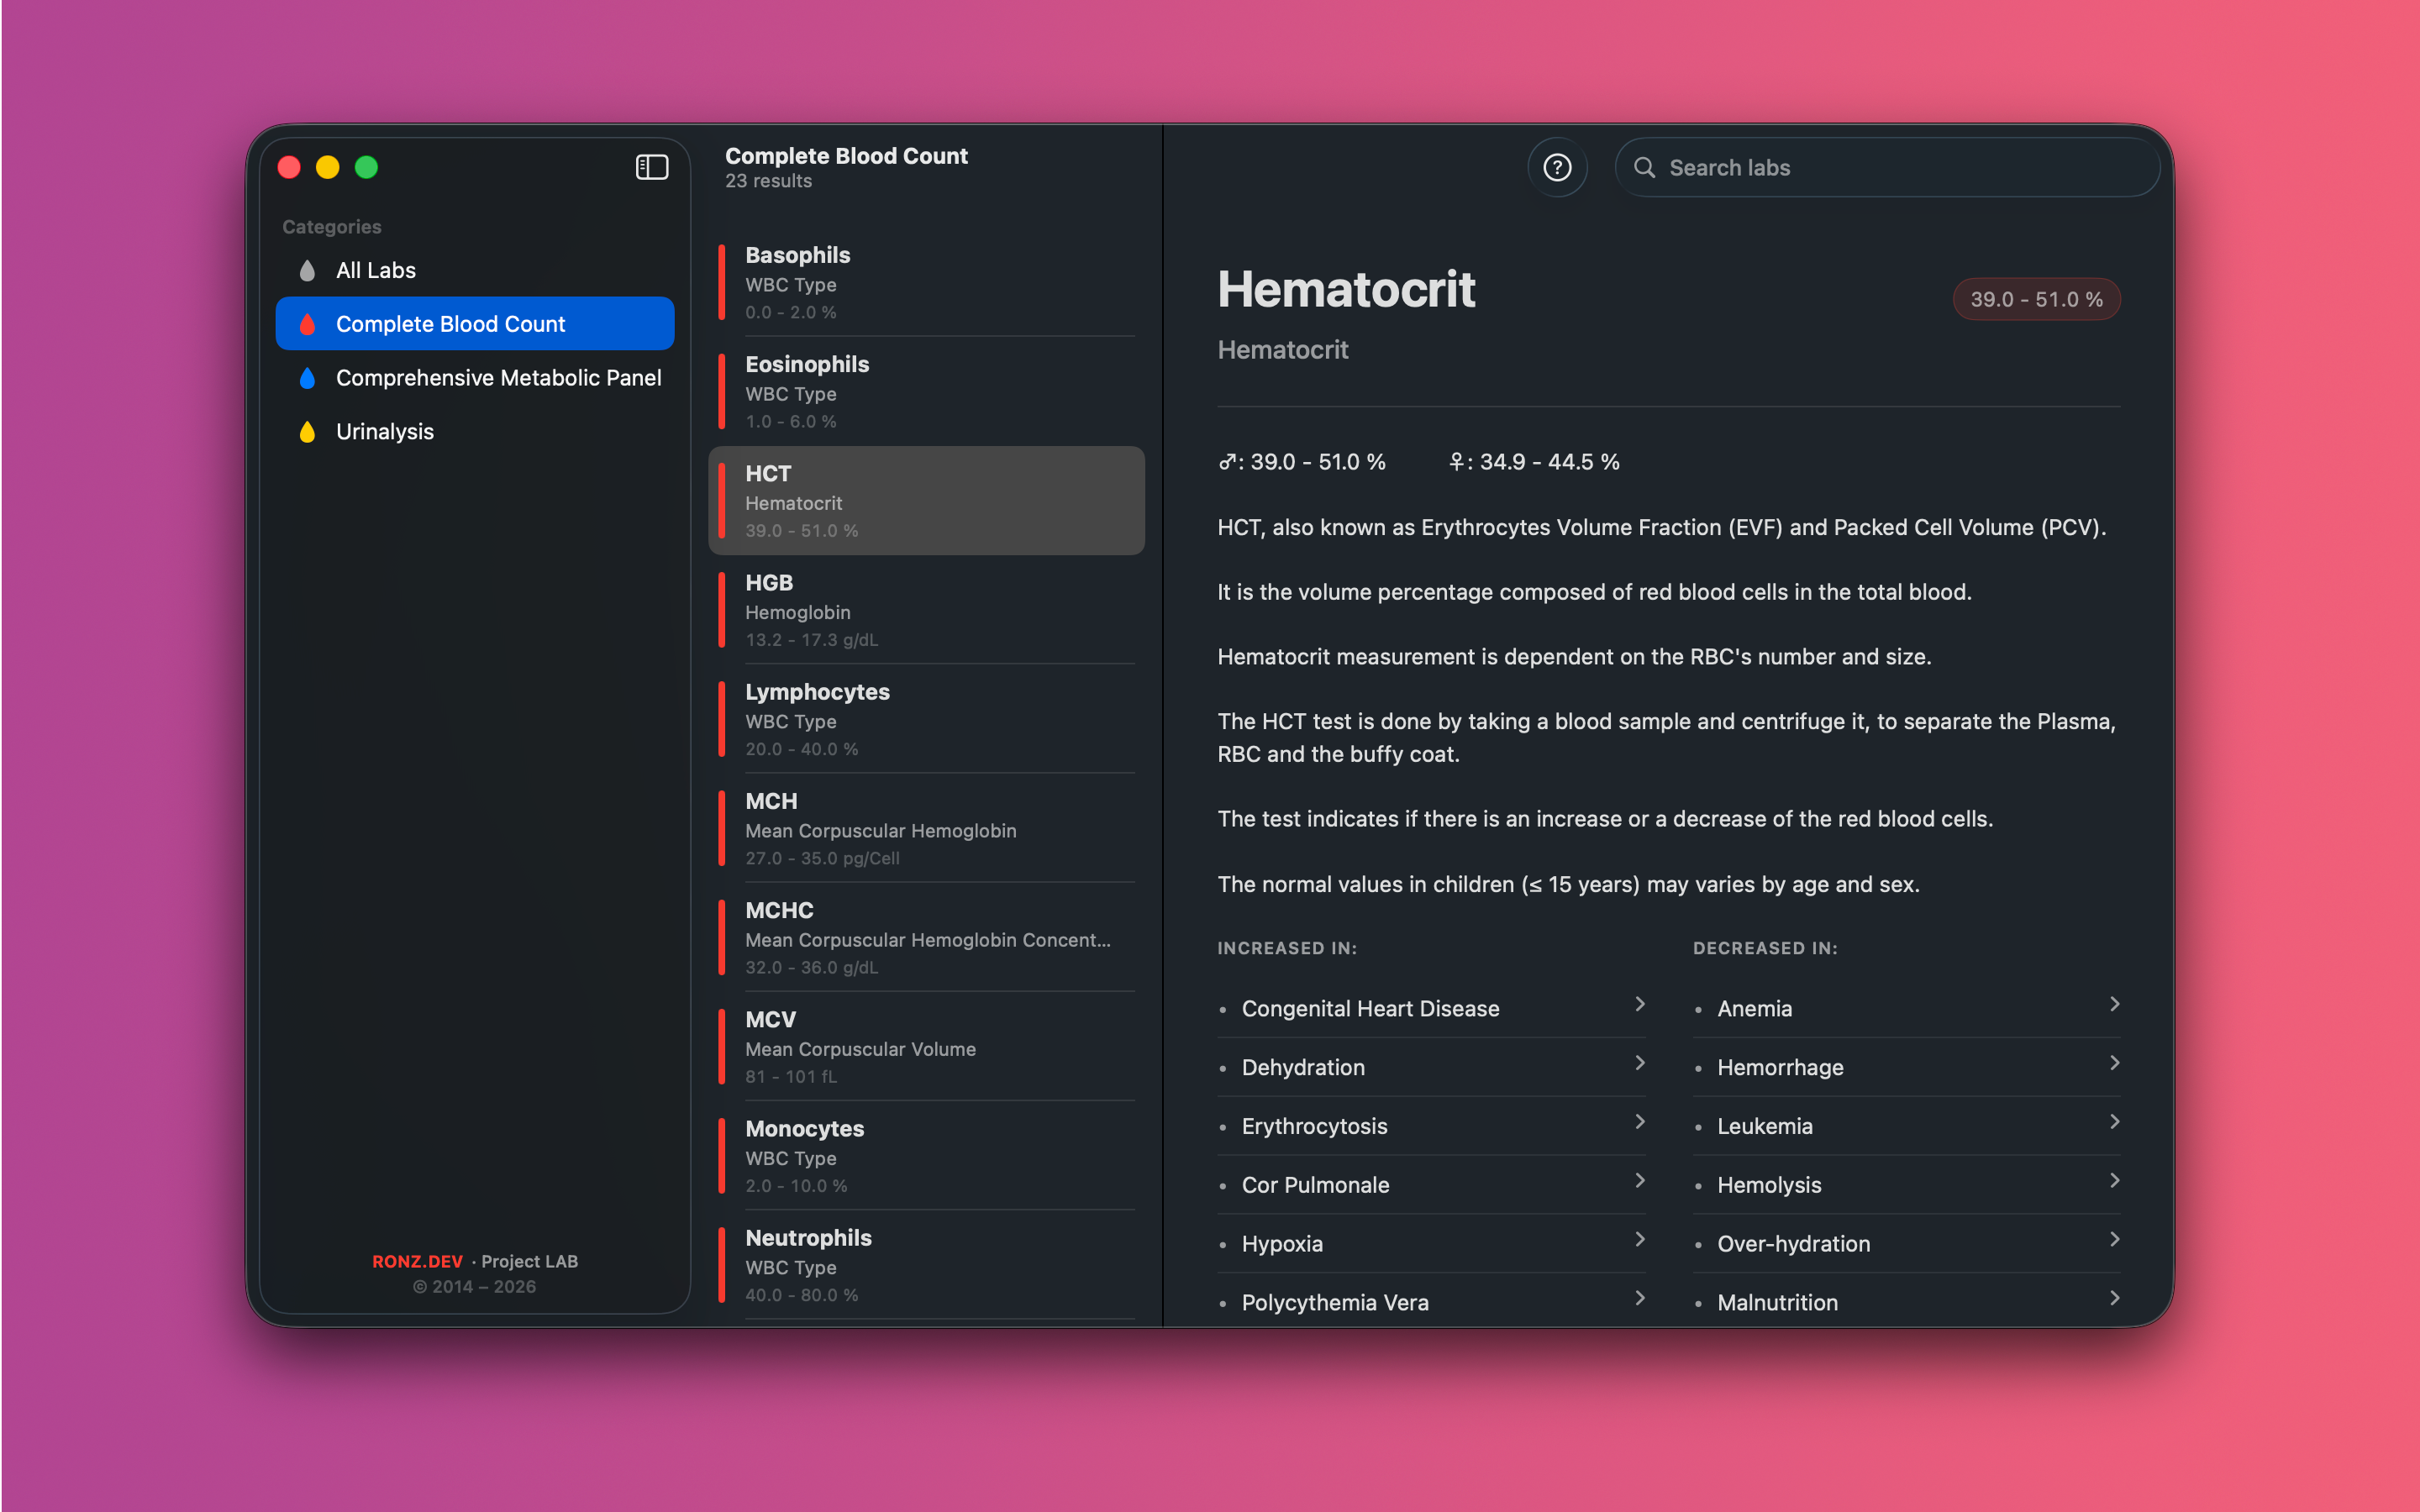Click the blue drop icon for Metabolic Panel
The image size is (2420, 1512).
point(307,378)
